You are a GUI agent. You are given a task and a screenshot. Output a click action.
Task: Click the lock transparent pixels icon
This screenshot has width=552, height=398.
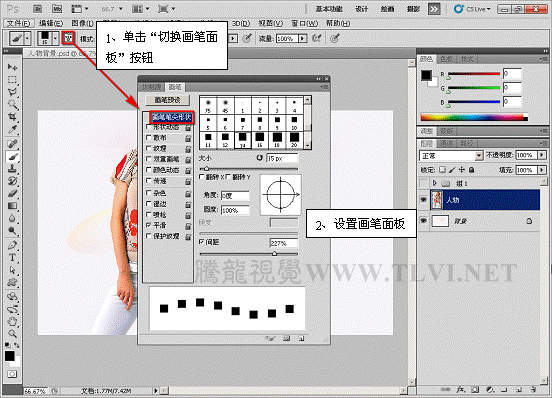443,170
